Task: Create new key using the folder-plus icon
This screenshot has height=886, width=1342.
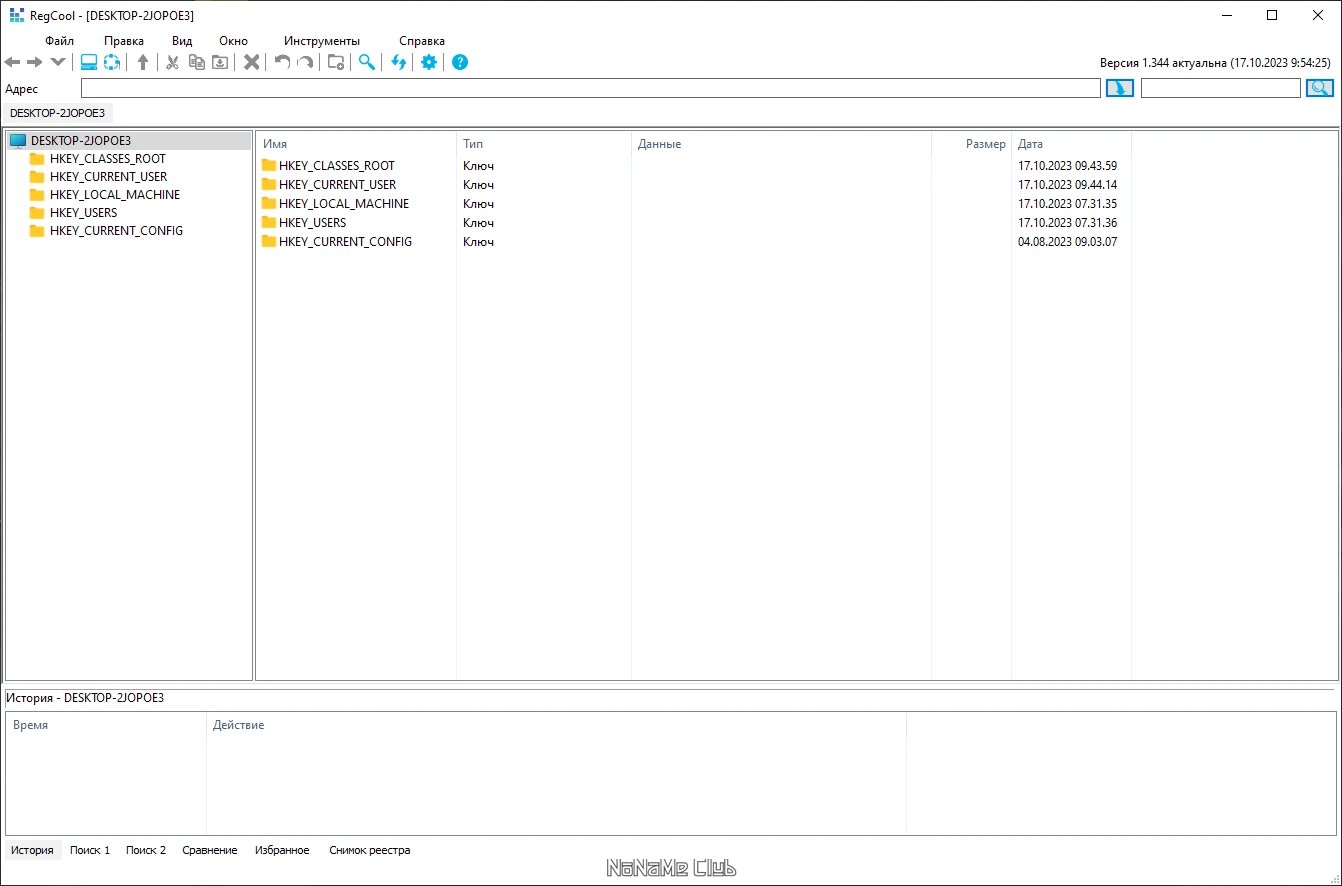Action: click(x=335, y=62)
